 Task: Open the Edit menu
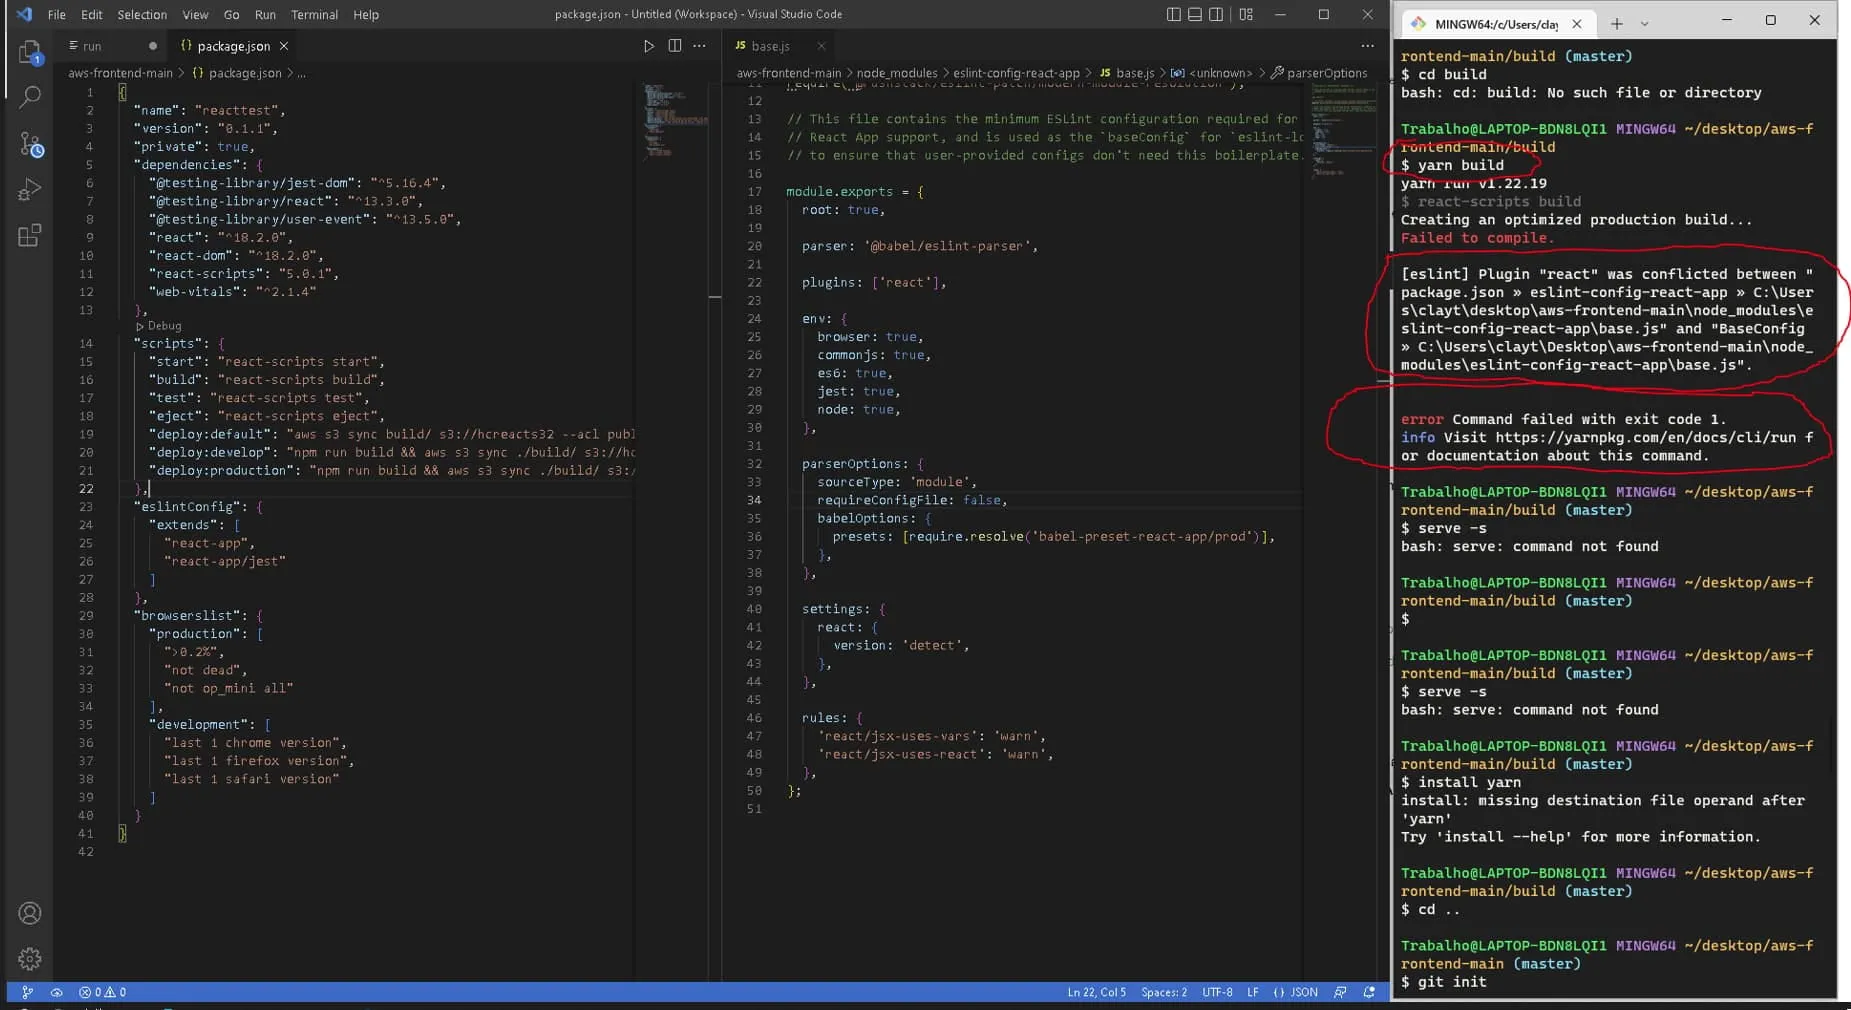click(x=92, y=14)
